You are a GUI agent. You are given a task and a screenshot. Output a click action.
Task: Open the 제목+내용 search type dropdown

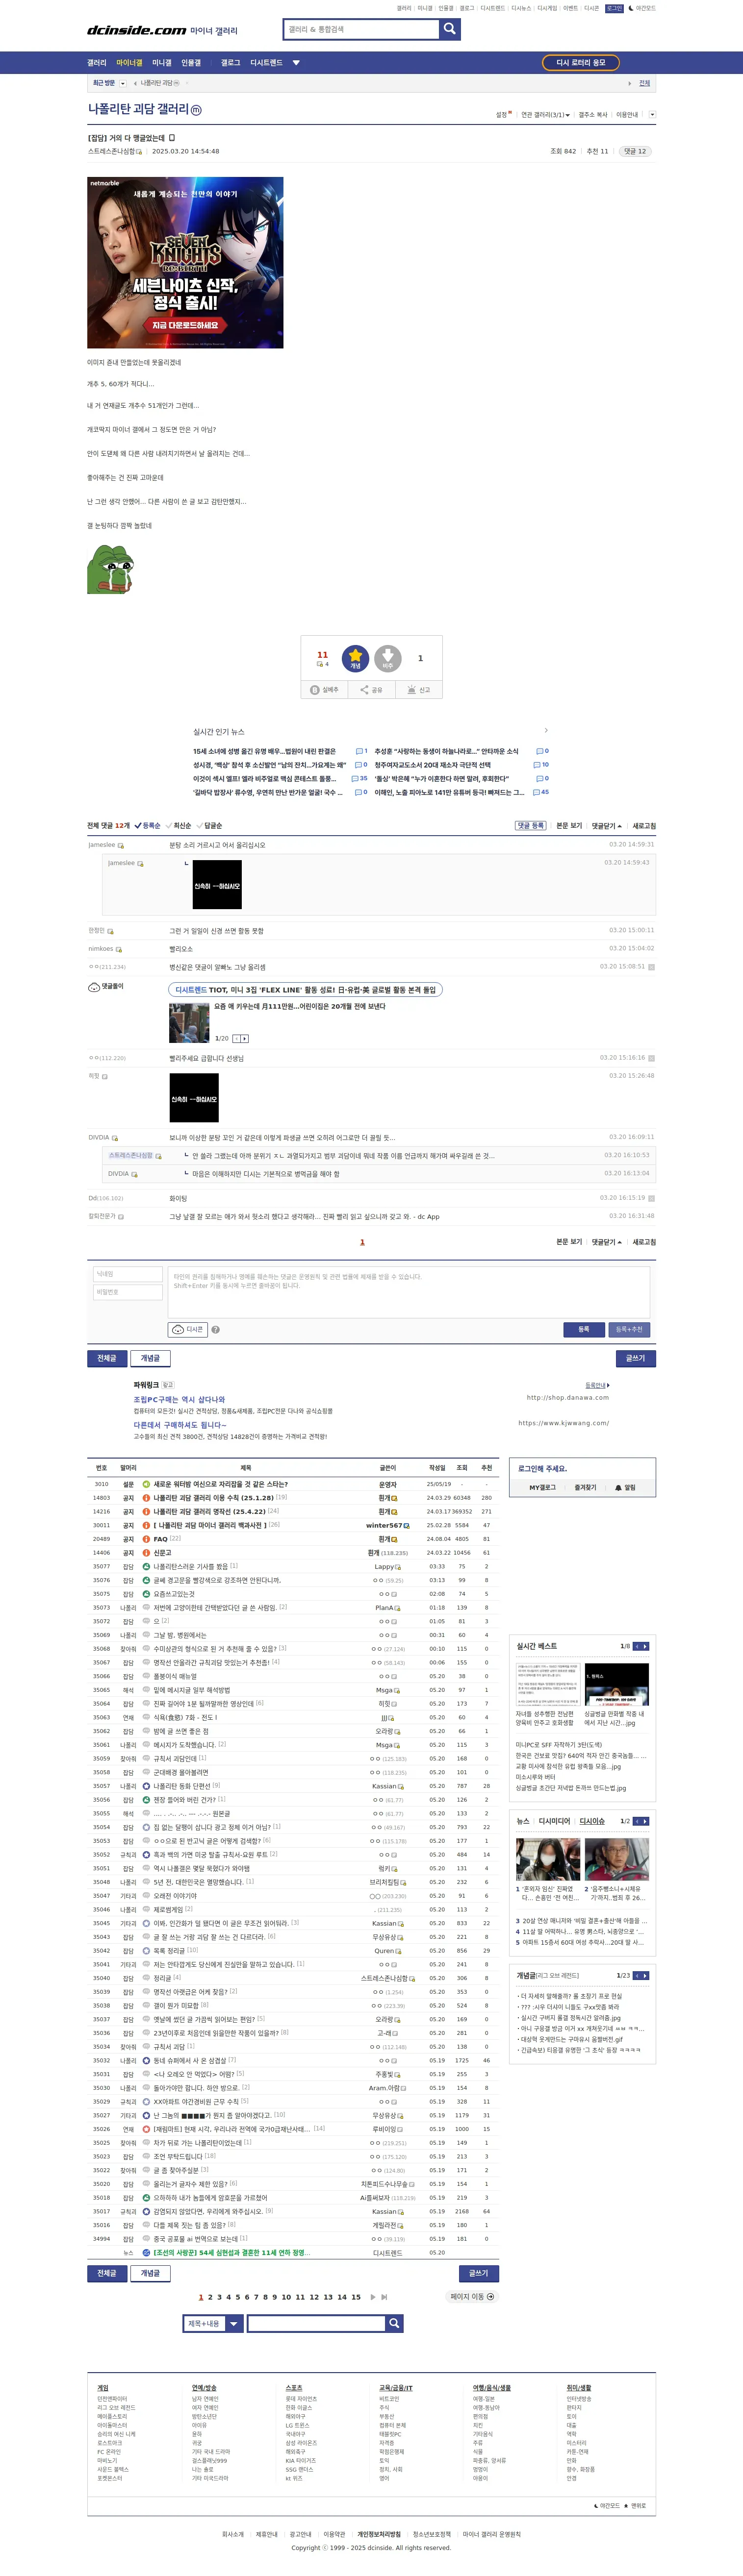(214, 2323)
